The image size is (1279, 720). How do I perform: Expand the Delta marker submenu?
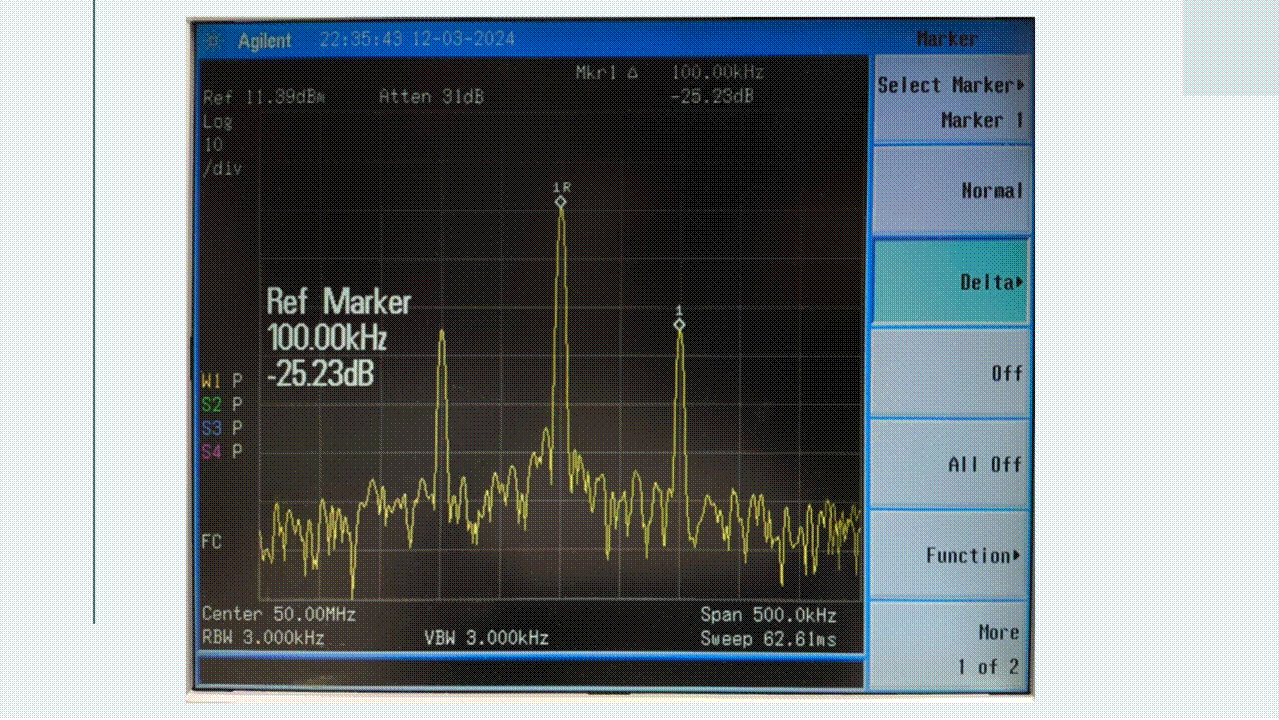point(950,282)
